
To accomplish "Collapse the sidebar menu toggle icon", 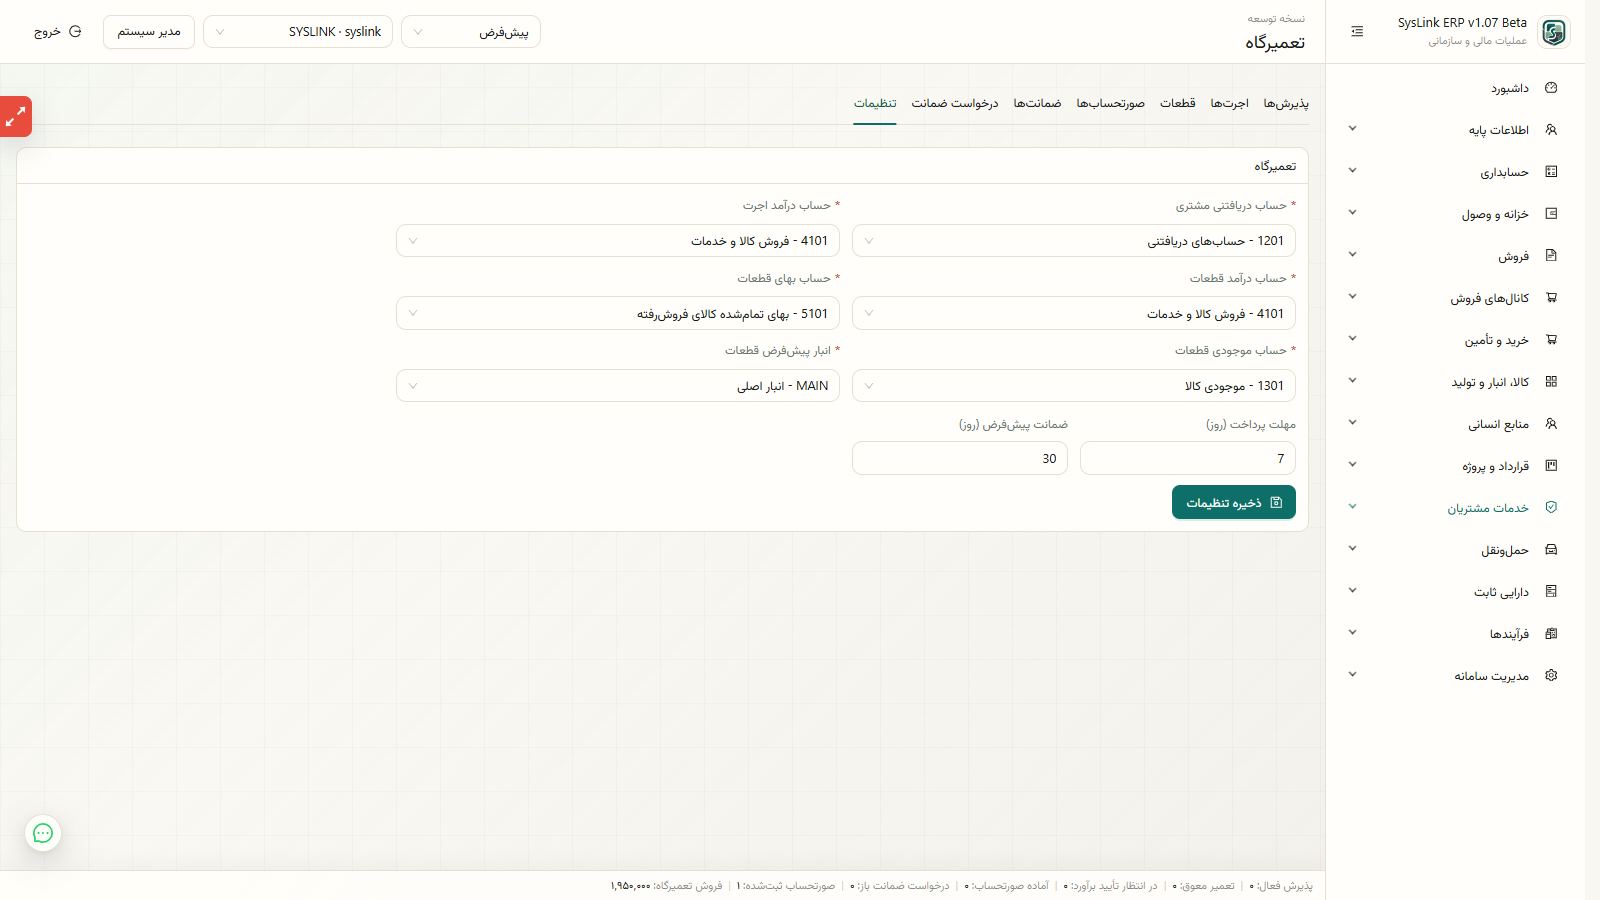I will (1357, 32).
